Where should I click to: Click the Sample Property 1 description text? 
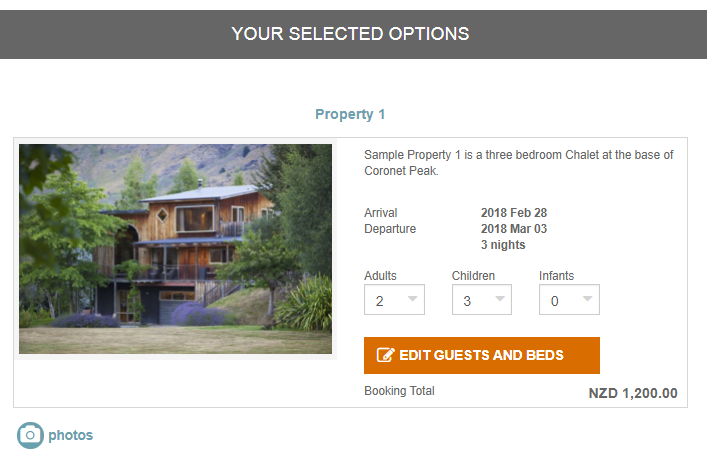click(x=519, y=163)
